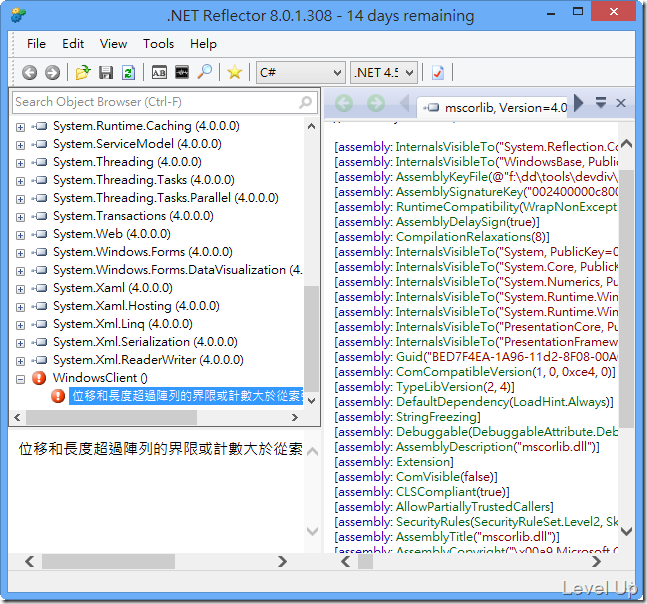
Task: Expand System.Threading.Tasks node
Action: click(x=20, y=181)
